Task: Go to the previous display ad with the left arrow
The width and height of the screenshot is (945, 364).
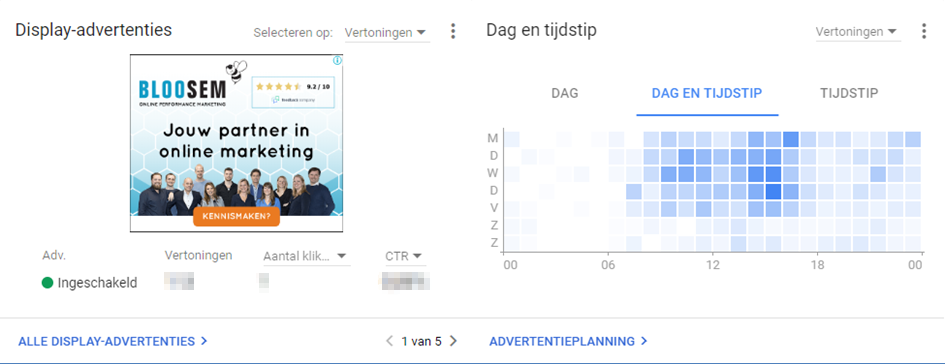Action: point(389,341)
